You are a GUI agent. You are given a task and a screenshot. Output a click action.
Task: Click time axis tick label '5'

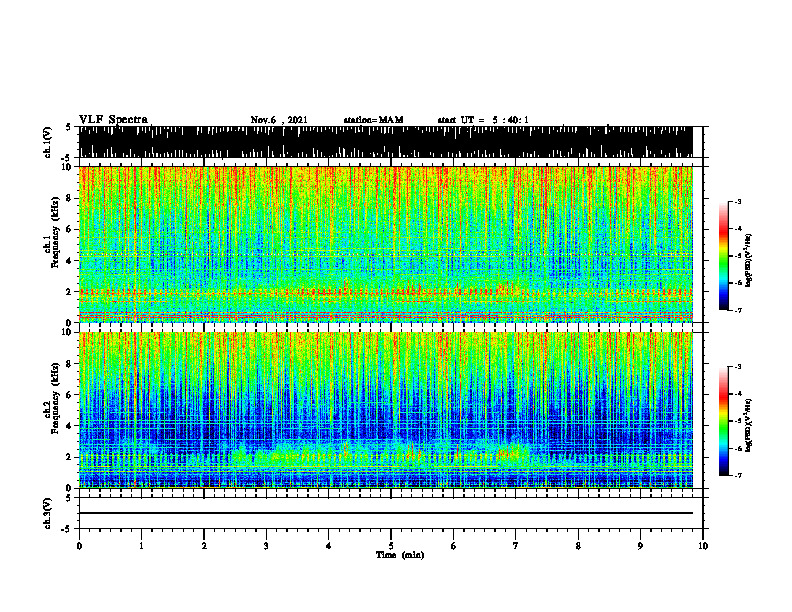pos(391,546)
